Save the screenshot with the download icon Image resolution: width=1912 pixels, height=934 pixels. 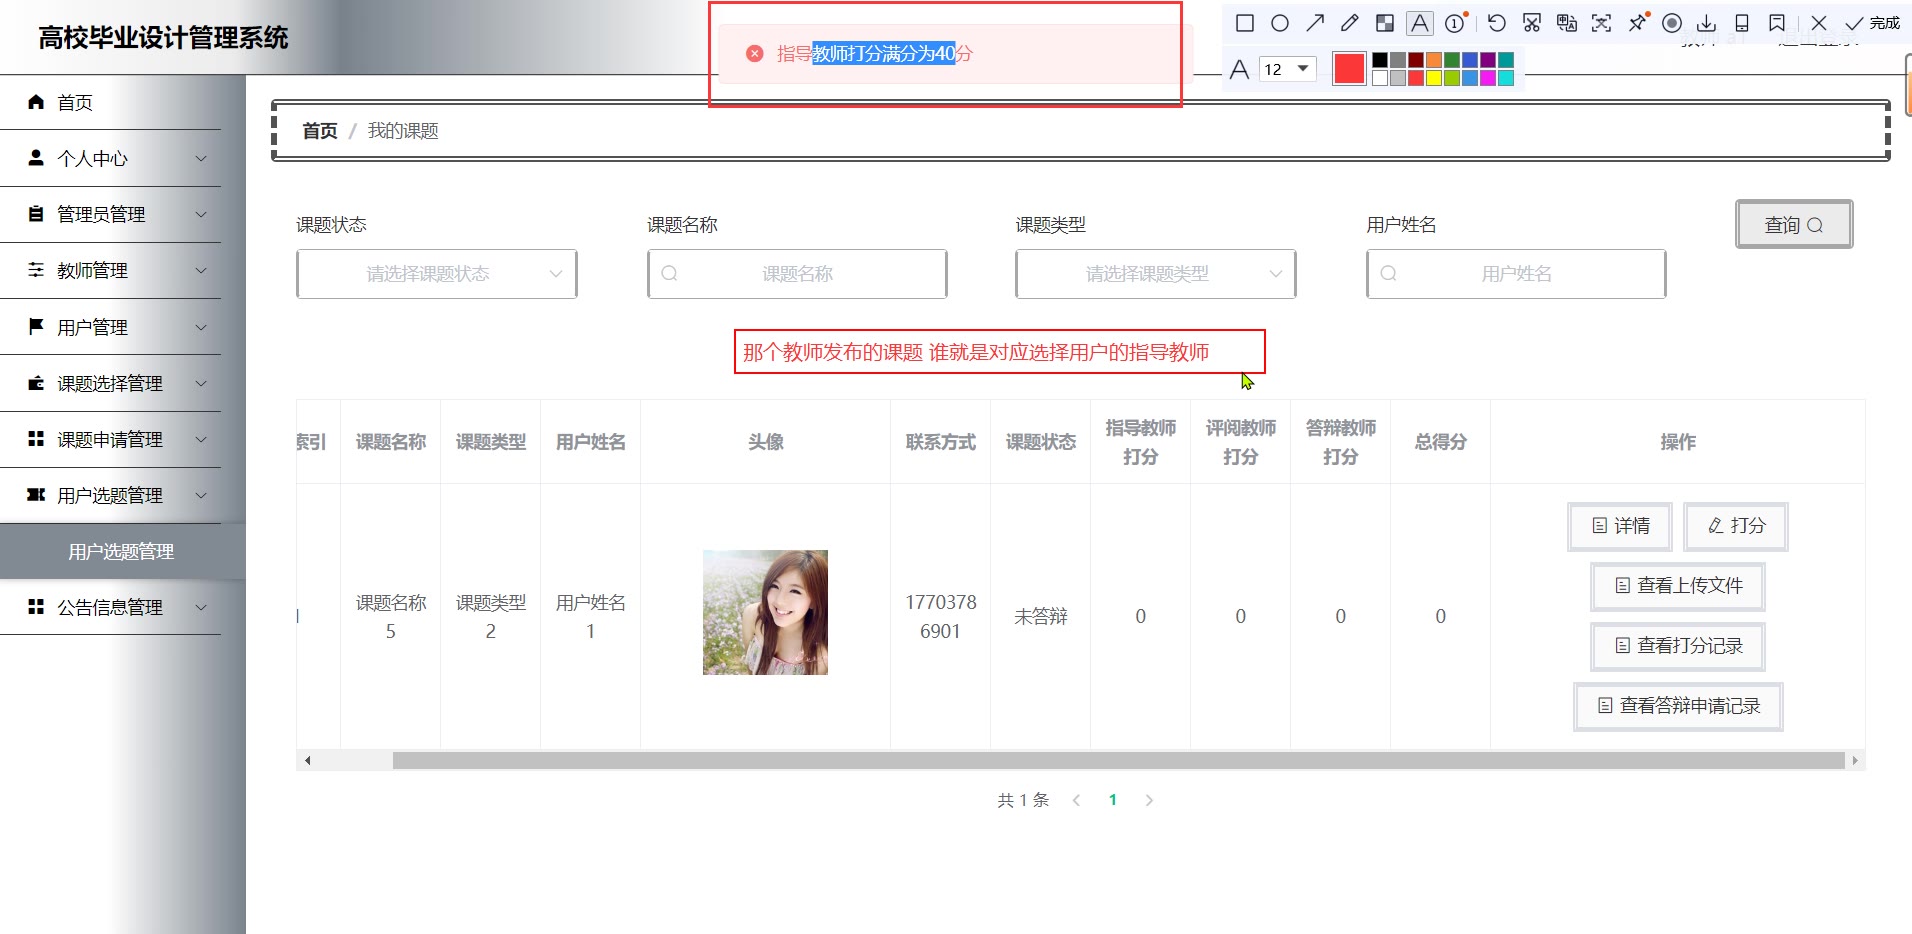[x=1707, y=23]
